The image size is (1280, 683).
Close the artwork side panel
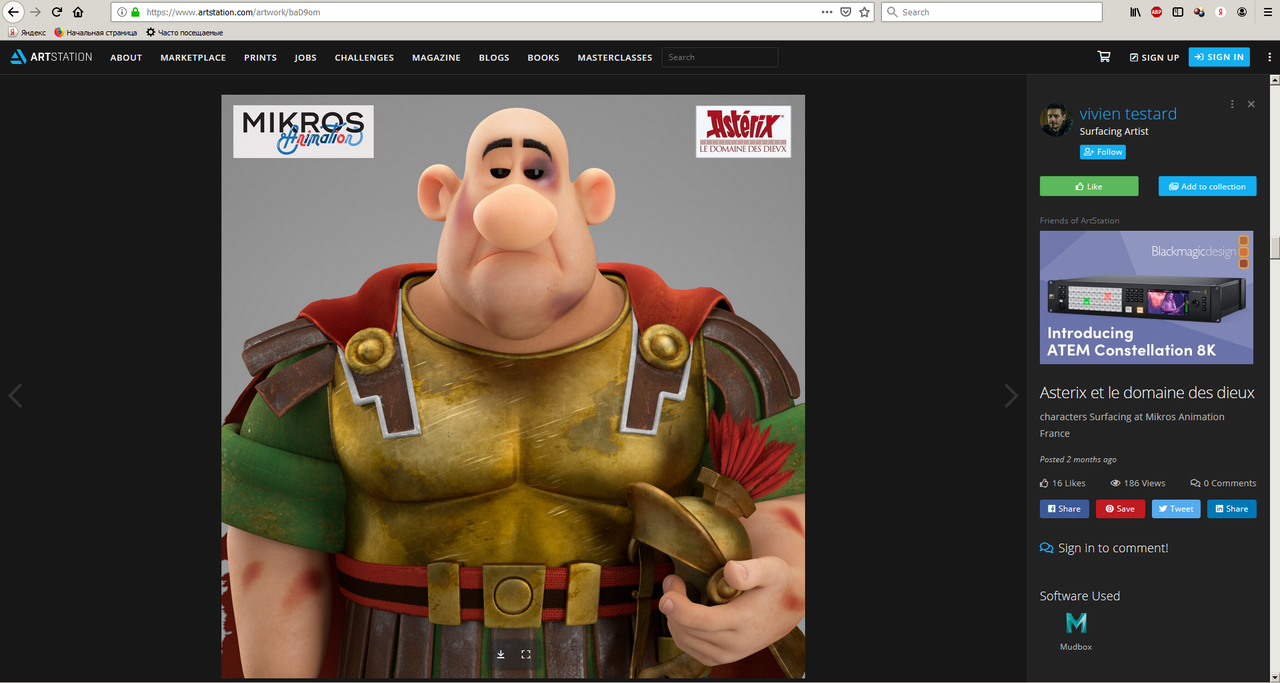[1251, 104]
